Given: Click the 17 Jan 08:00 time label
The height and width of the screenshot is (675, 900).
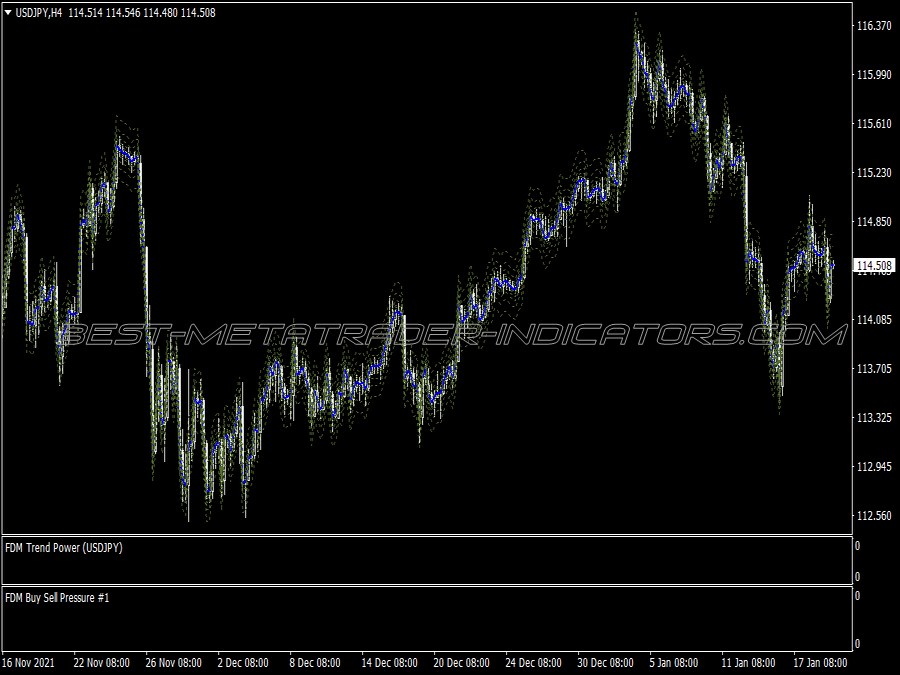Looking at the screenshot, I should click(x=820, y=663).
